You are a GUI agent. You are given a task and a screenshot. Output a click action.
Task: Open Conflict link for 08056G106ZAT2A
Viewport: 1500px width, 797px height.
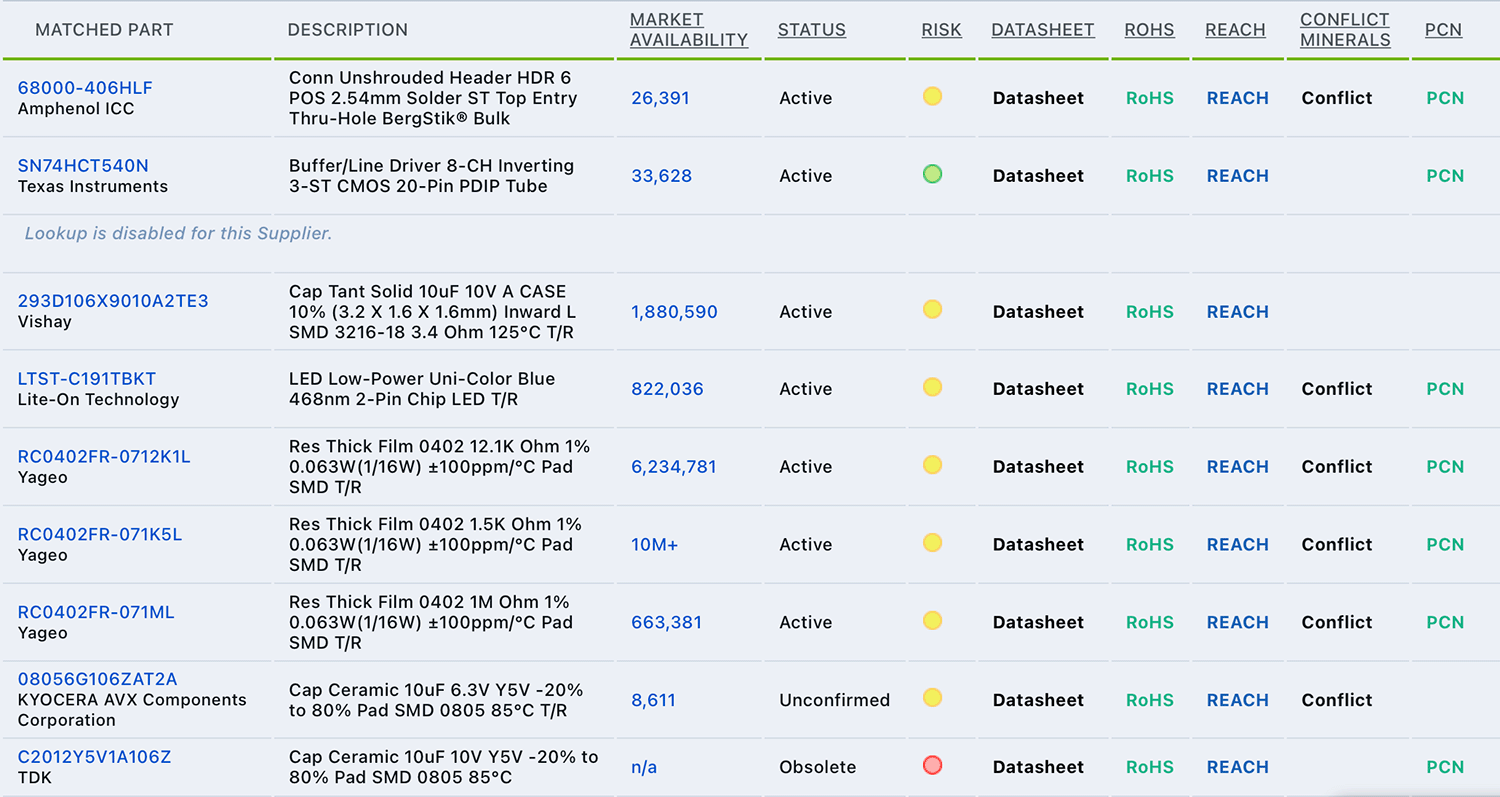pos(1337,700)
